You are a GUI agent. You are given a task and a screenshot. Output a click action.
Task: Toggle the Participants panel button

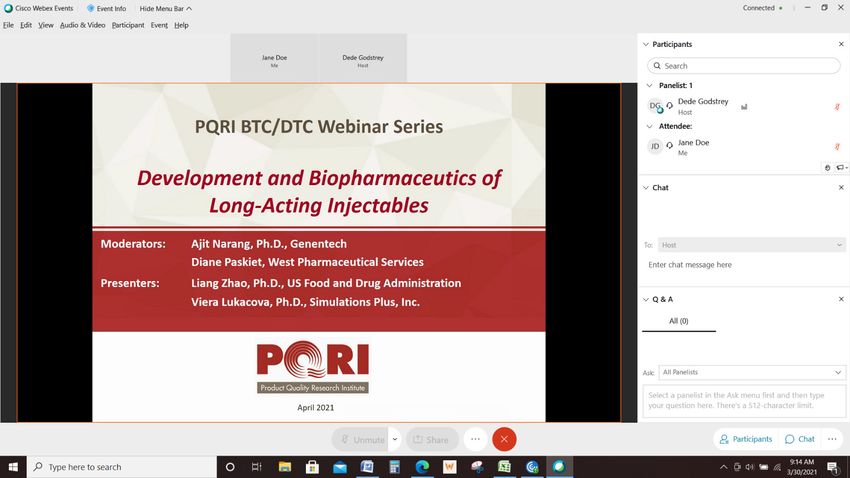click(x=745, y=439)
